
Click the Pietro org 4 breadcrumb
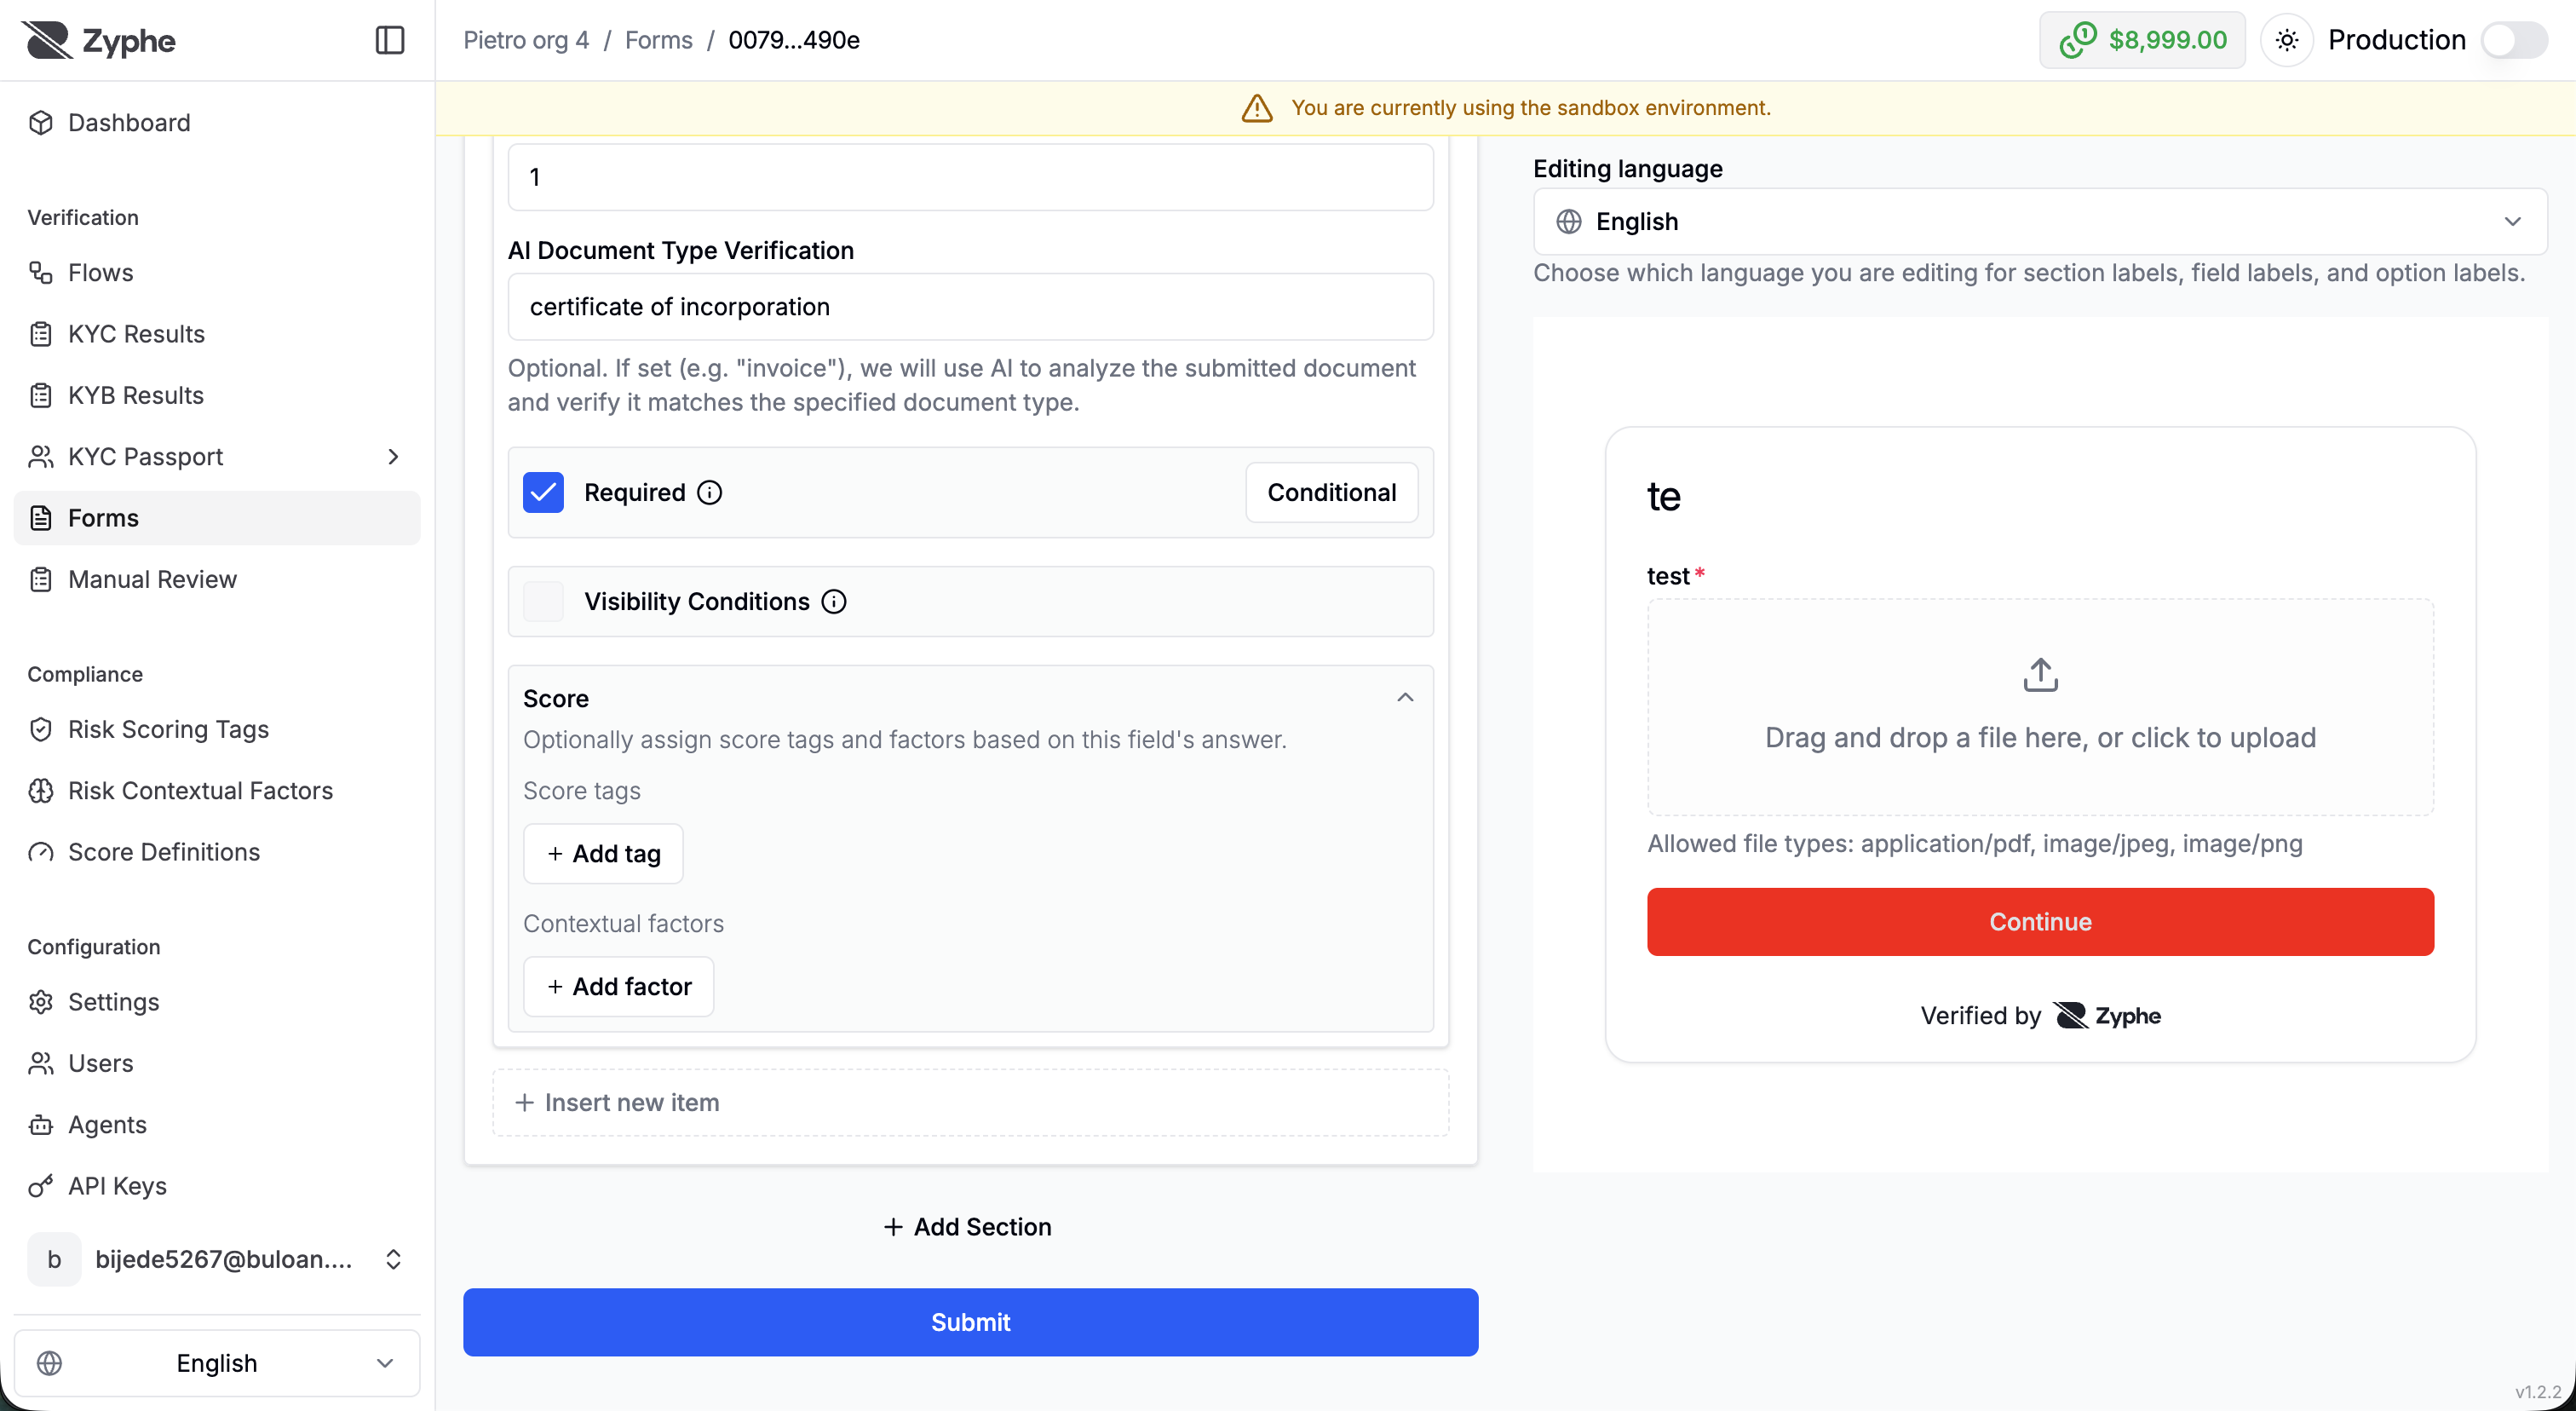[x=526, y=40]
